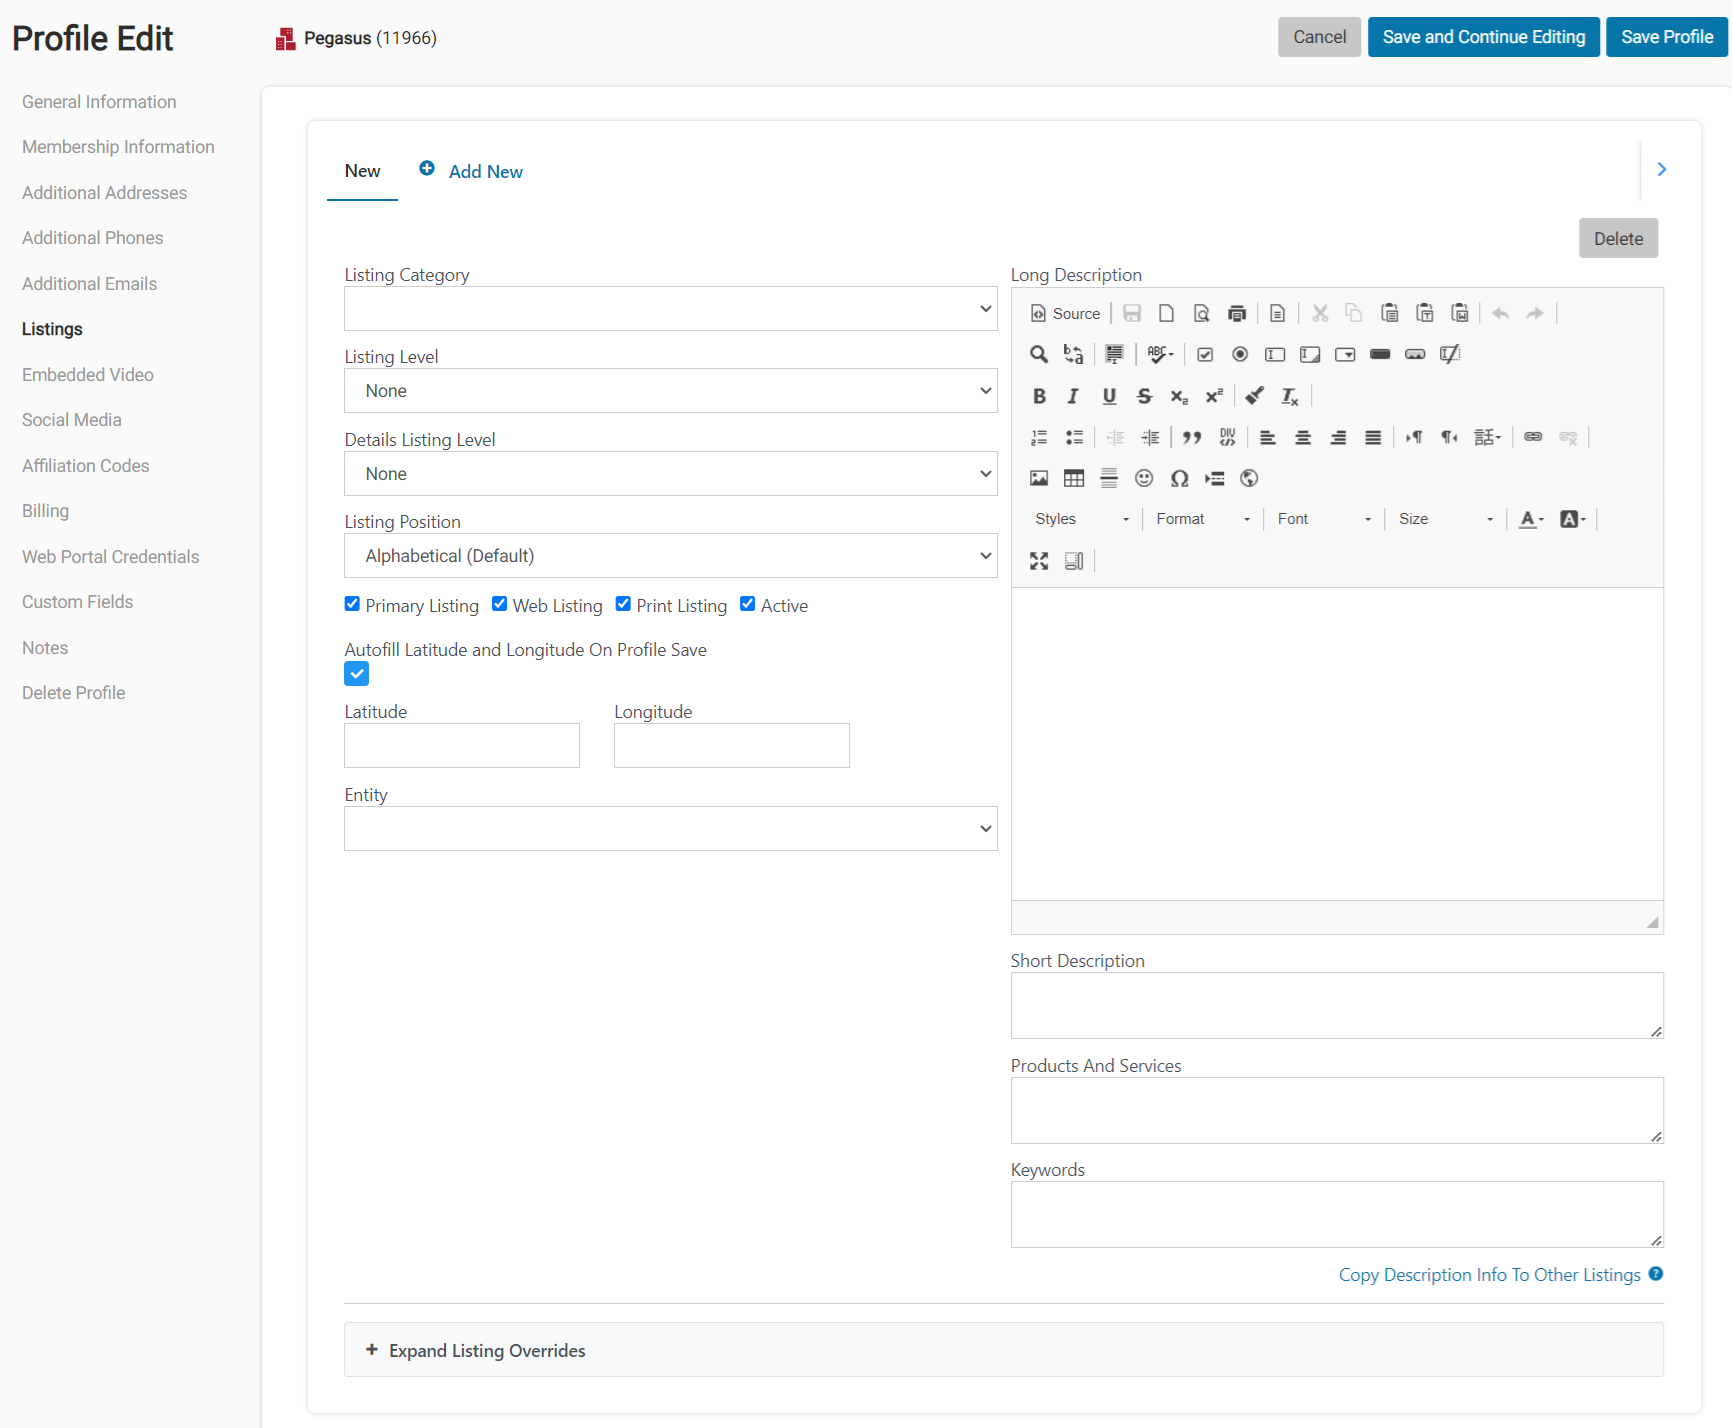The width and height of the screenshot is (1732, 1428).
Task: Toggle Source view in the Long Description editor
Action: (x=1064, y=313)
